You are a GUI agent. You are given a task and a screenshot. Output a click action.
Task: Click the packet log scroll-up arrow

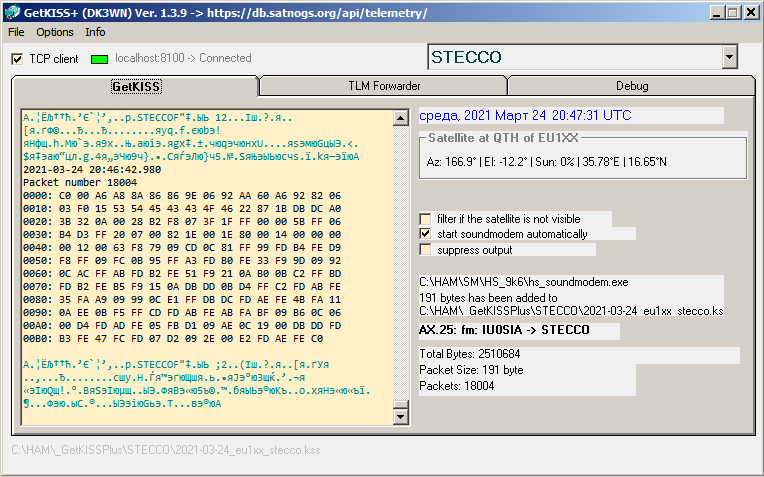coord(401,118)
